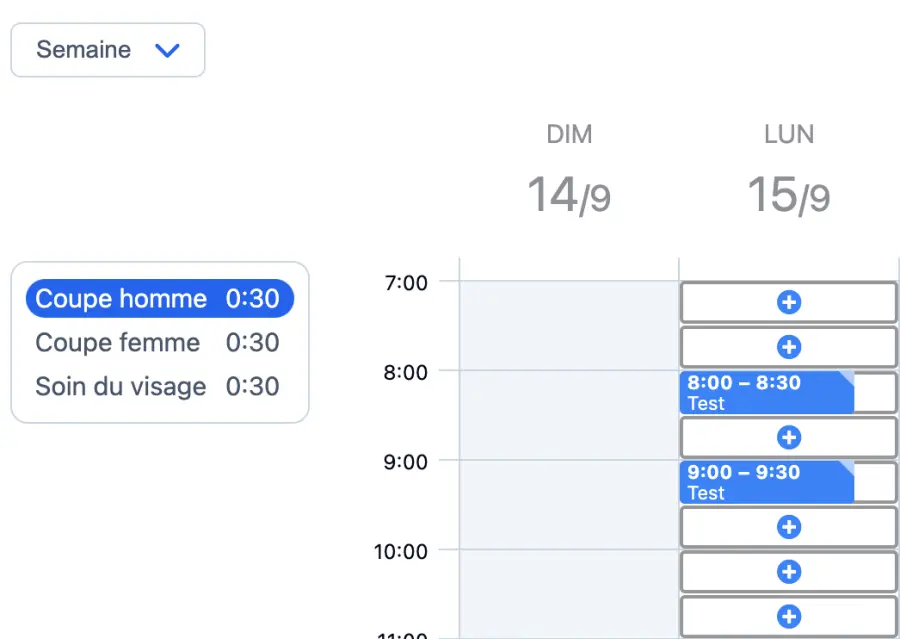Click the plus icon in the 10:30 slot
This screenshot has height=639, width=900.
point(789,616)
